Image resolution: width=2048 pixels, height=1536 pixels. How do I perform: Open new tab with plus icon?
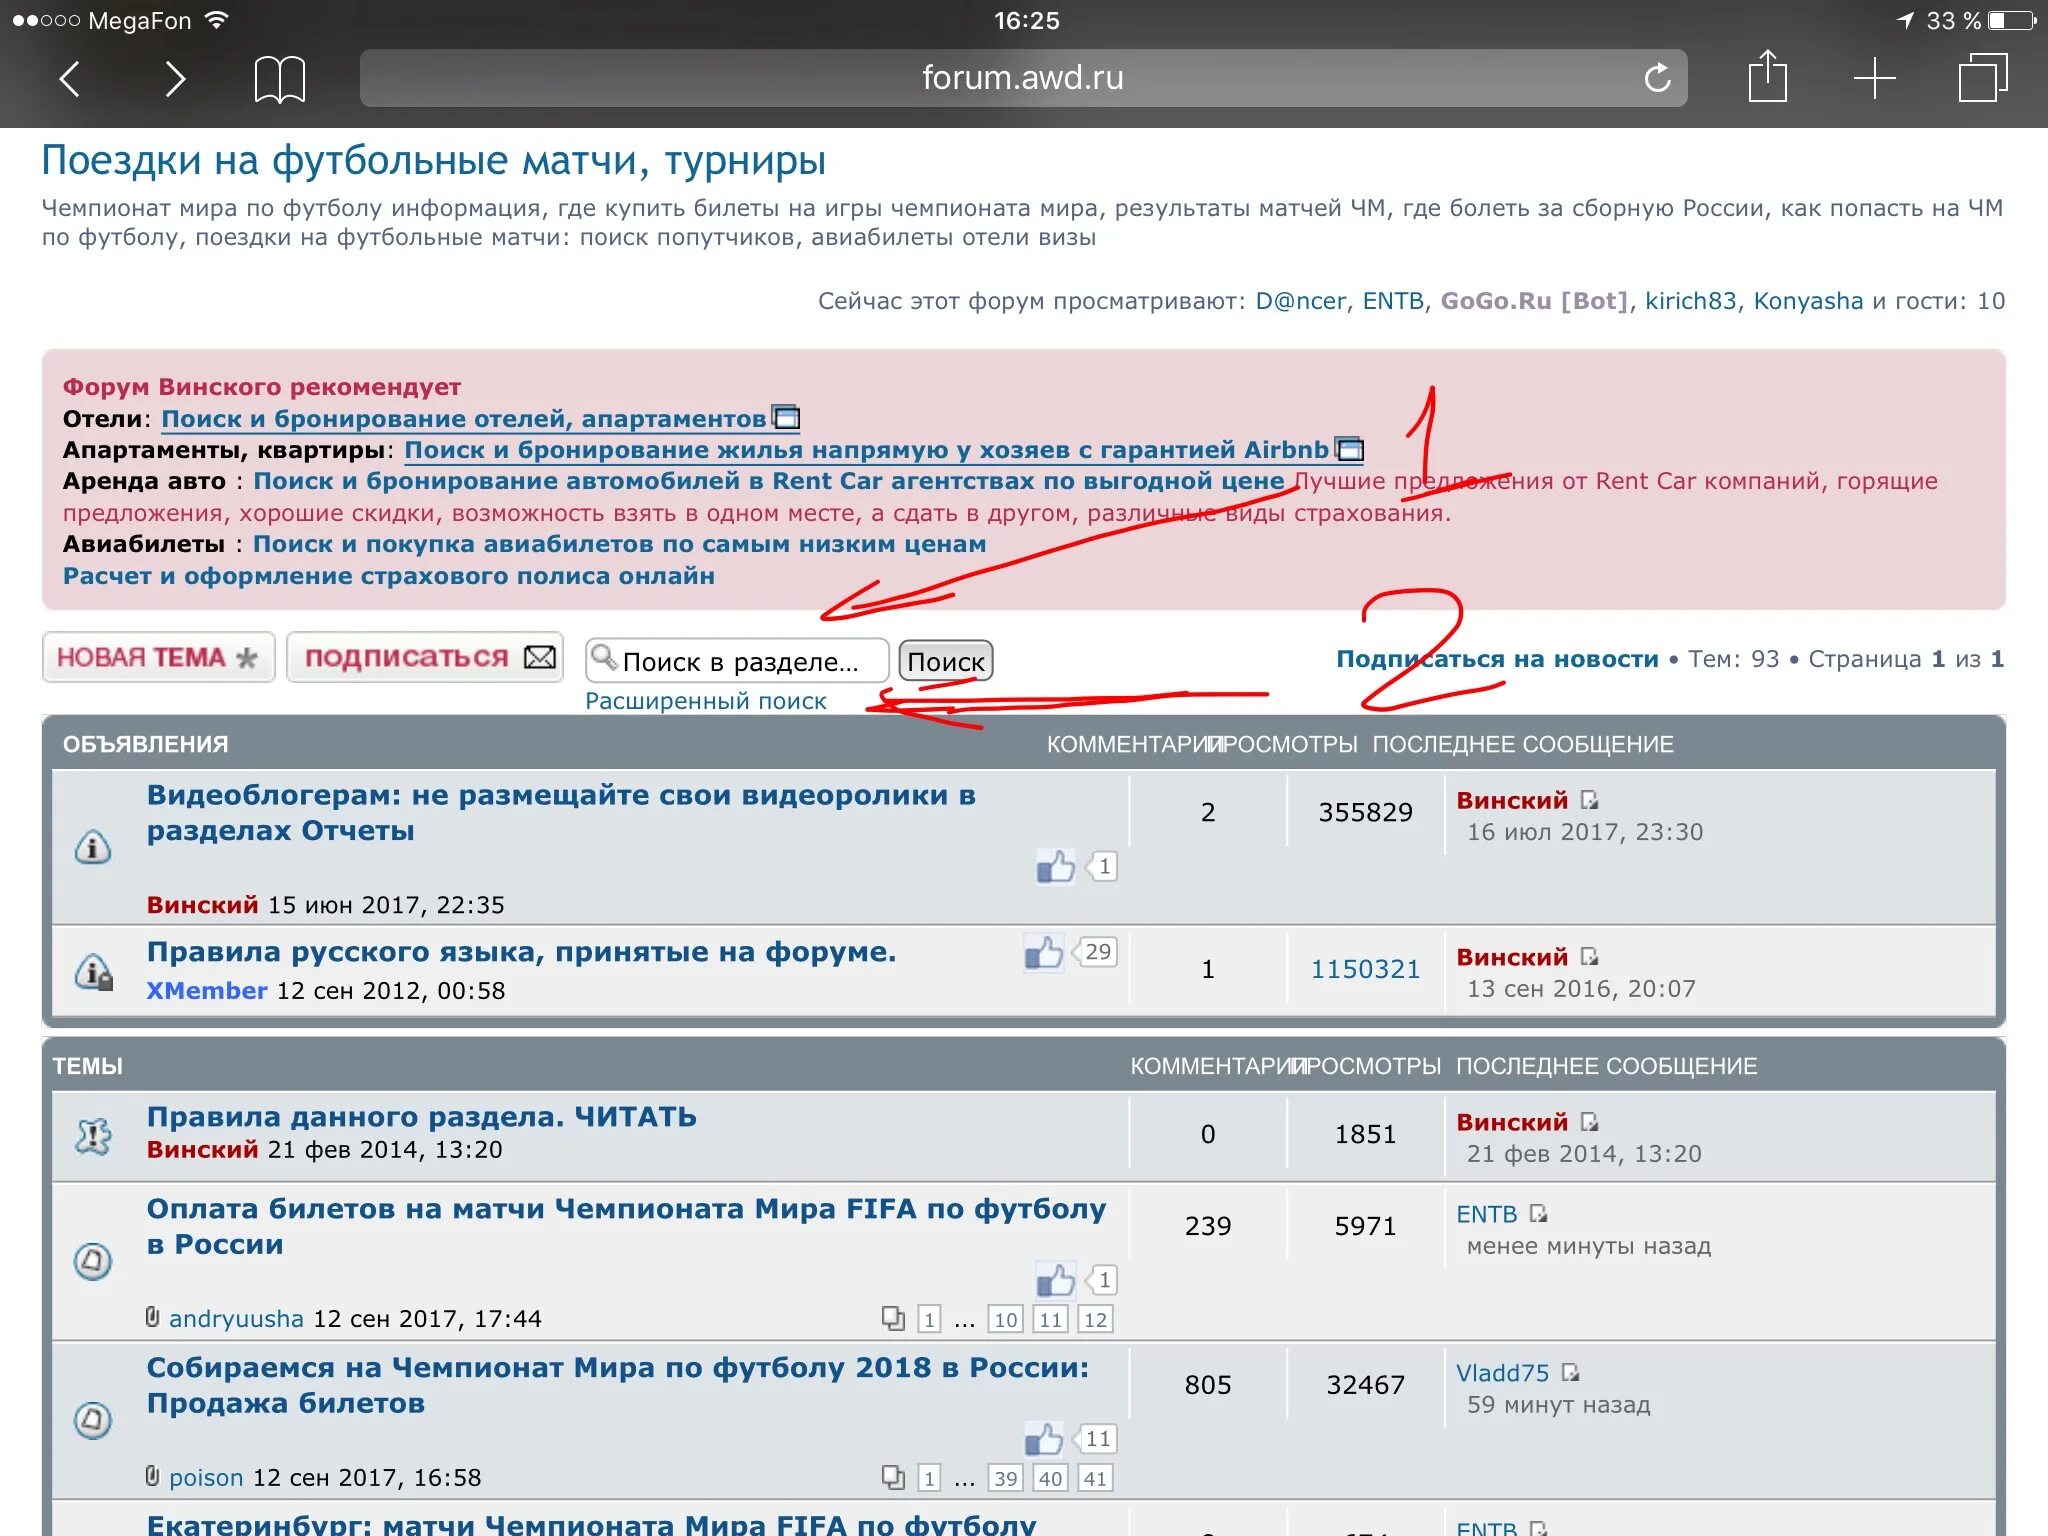[x=1874, y=78]
